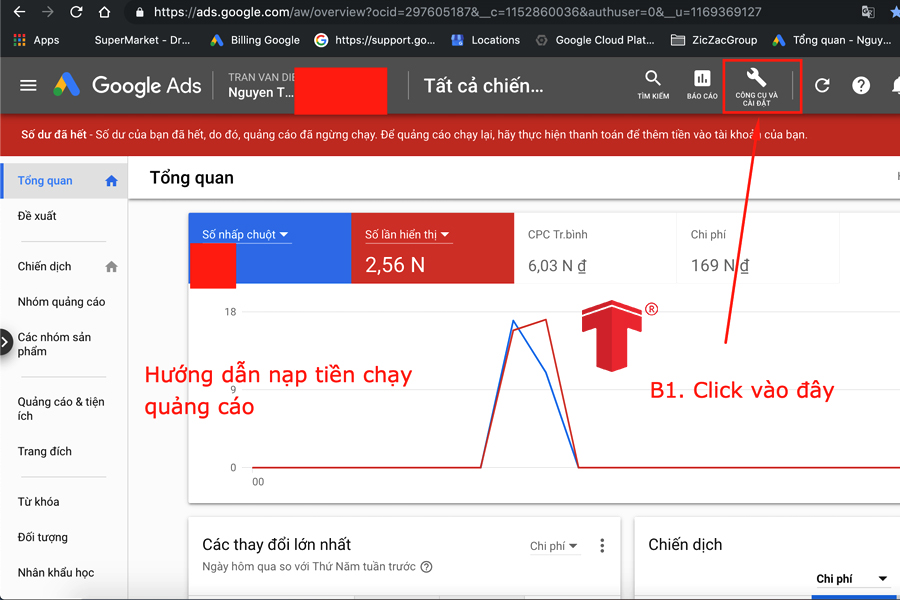Viewport: 900px width, 600px height.
Task: Open Công cụ và cài đặt
Action: tap(757, 86)
